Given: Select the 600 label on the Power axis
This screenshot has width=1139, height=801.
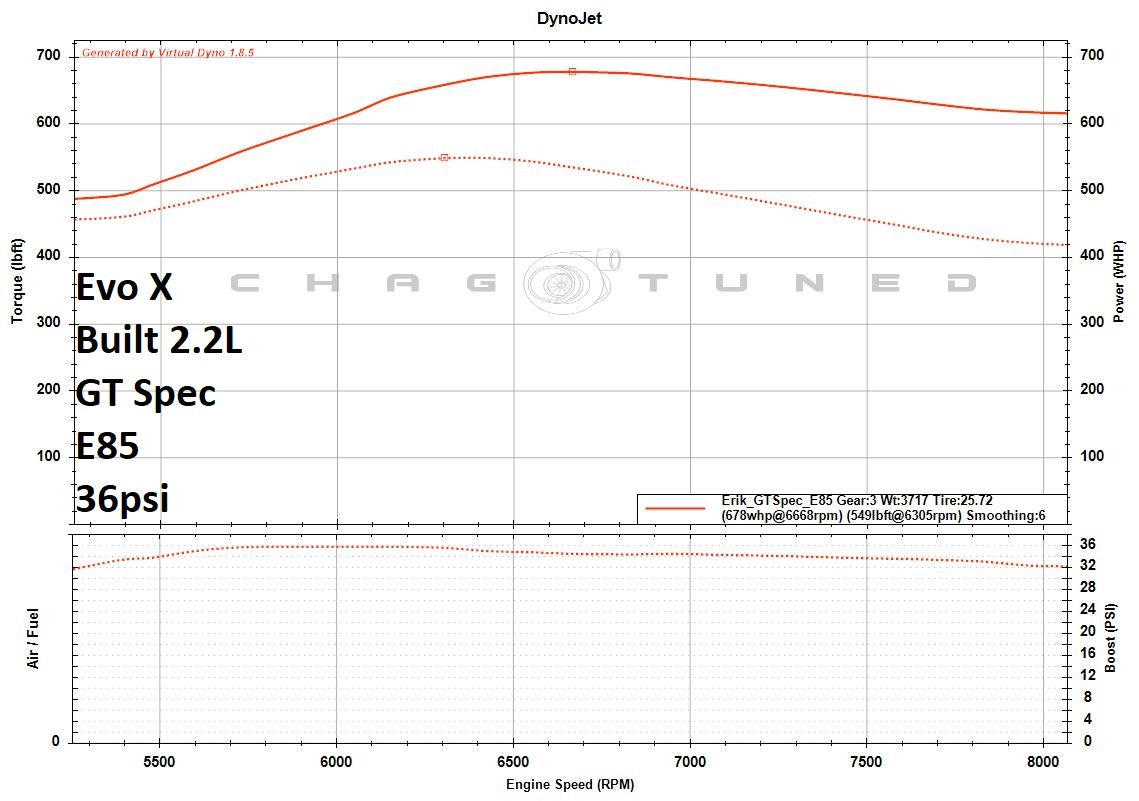Looking at the screenshot, I should tap(1092, 122).
